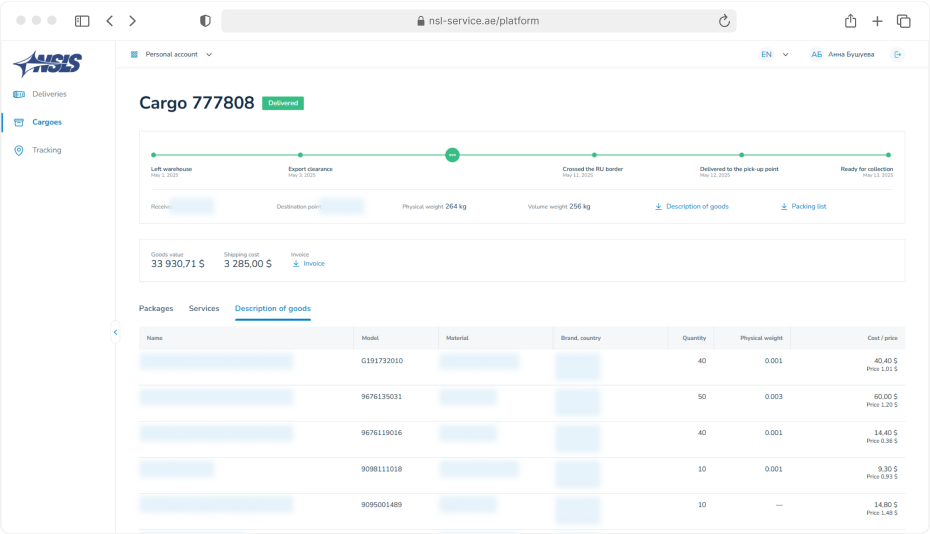Click the physical weight 0.003 cell
This screenshot has width=930, height=534.
pos(773,396)
